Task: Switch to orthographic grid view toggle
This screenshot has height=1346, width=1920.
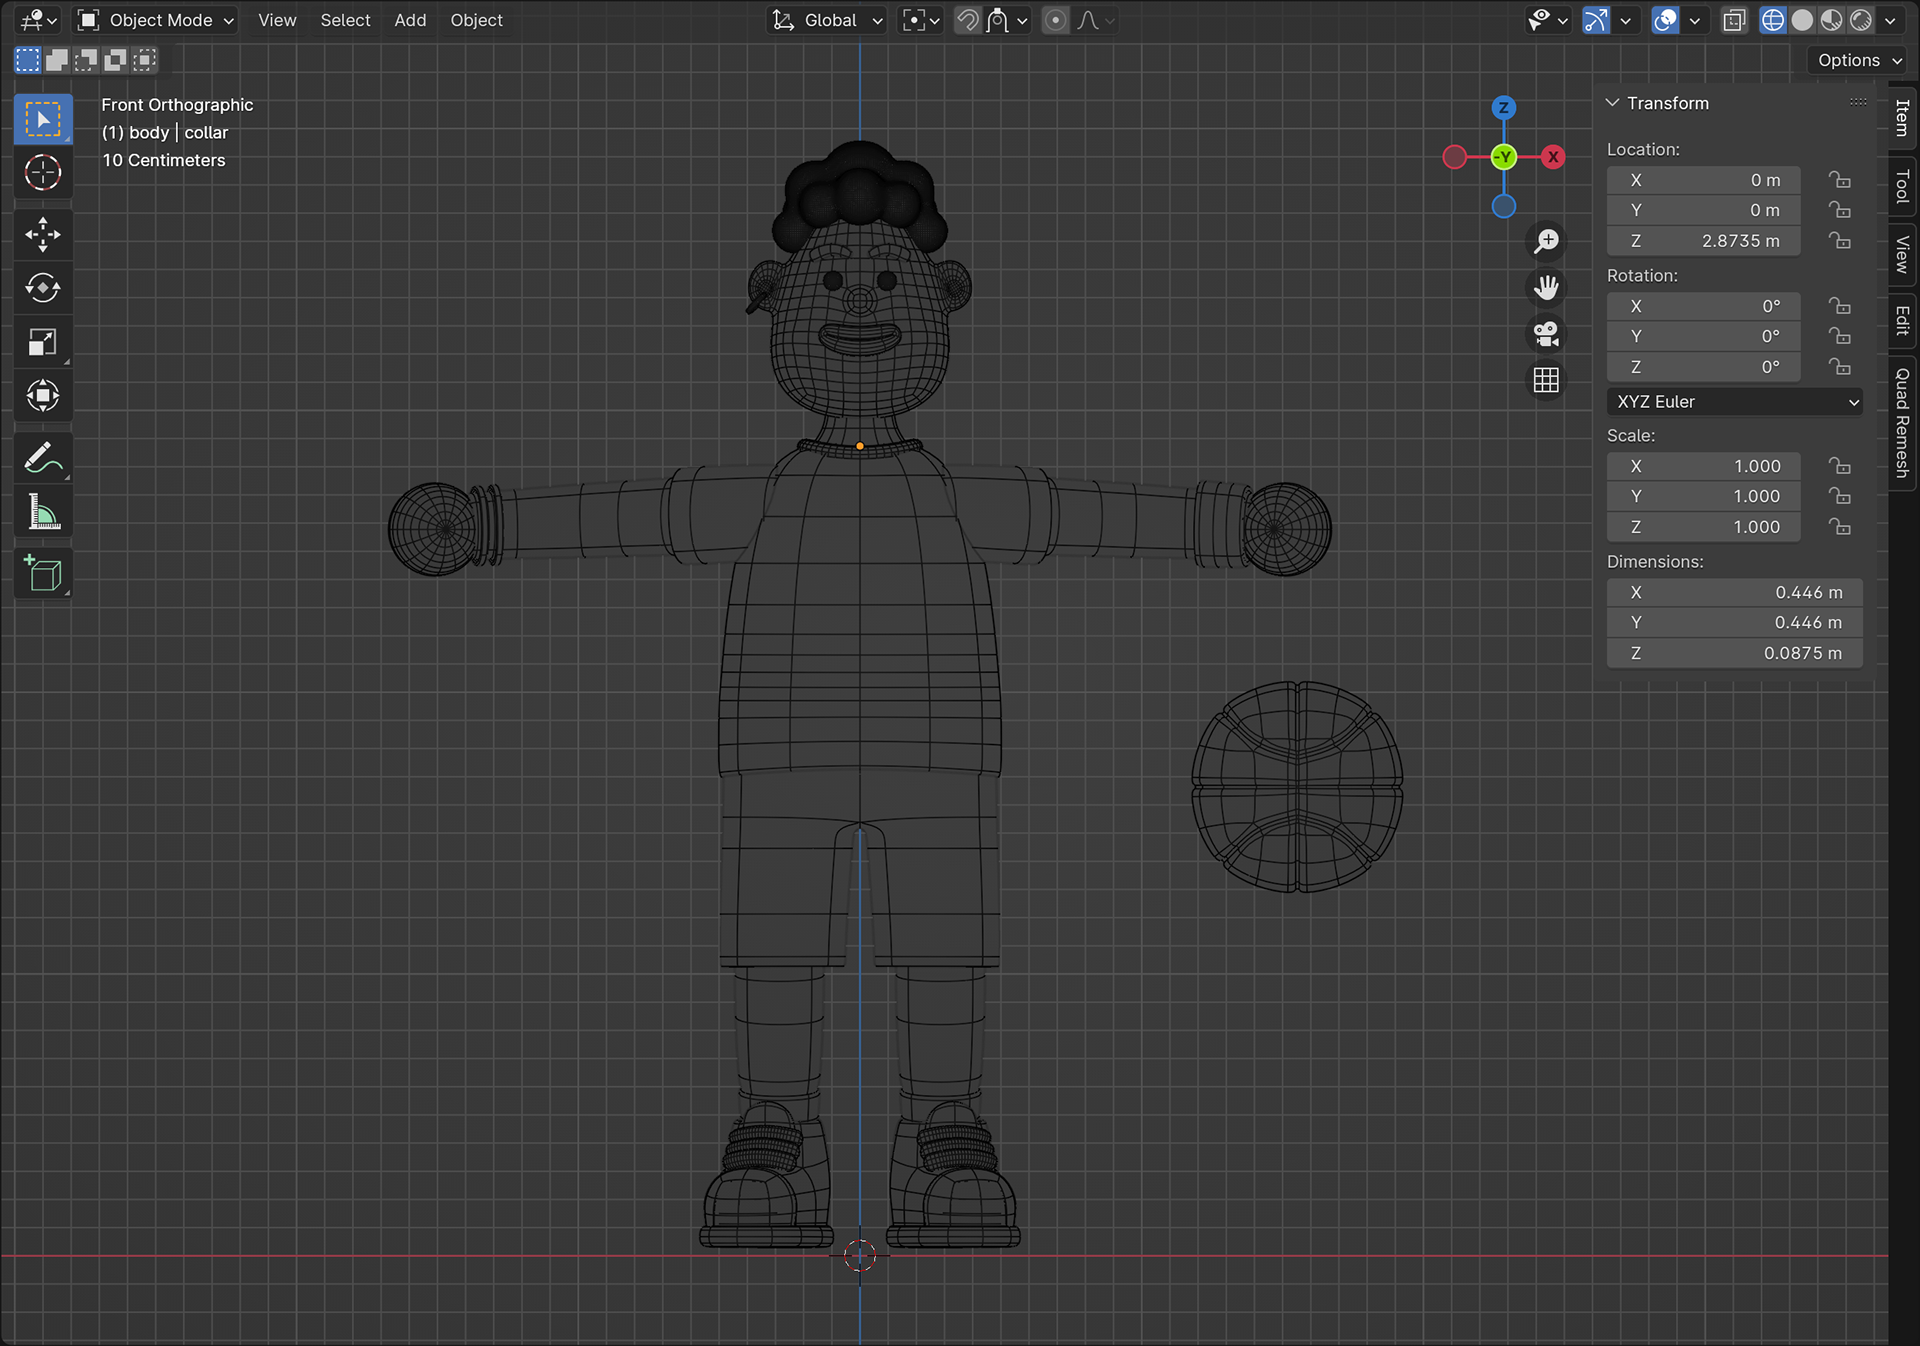Action: tap(1546, 380)
